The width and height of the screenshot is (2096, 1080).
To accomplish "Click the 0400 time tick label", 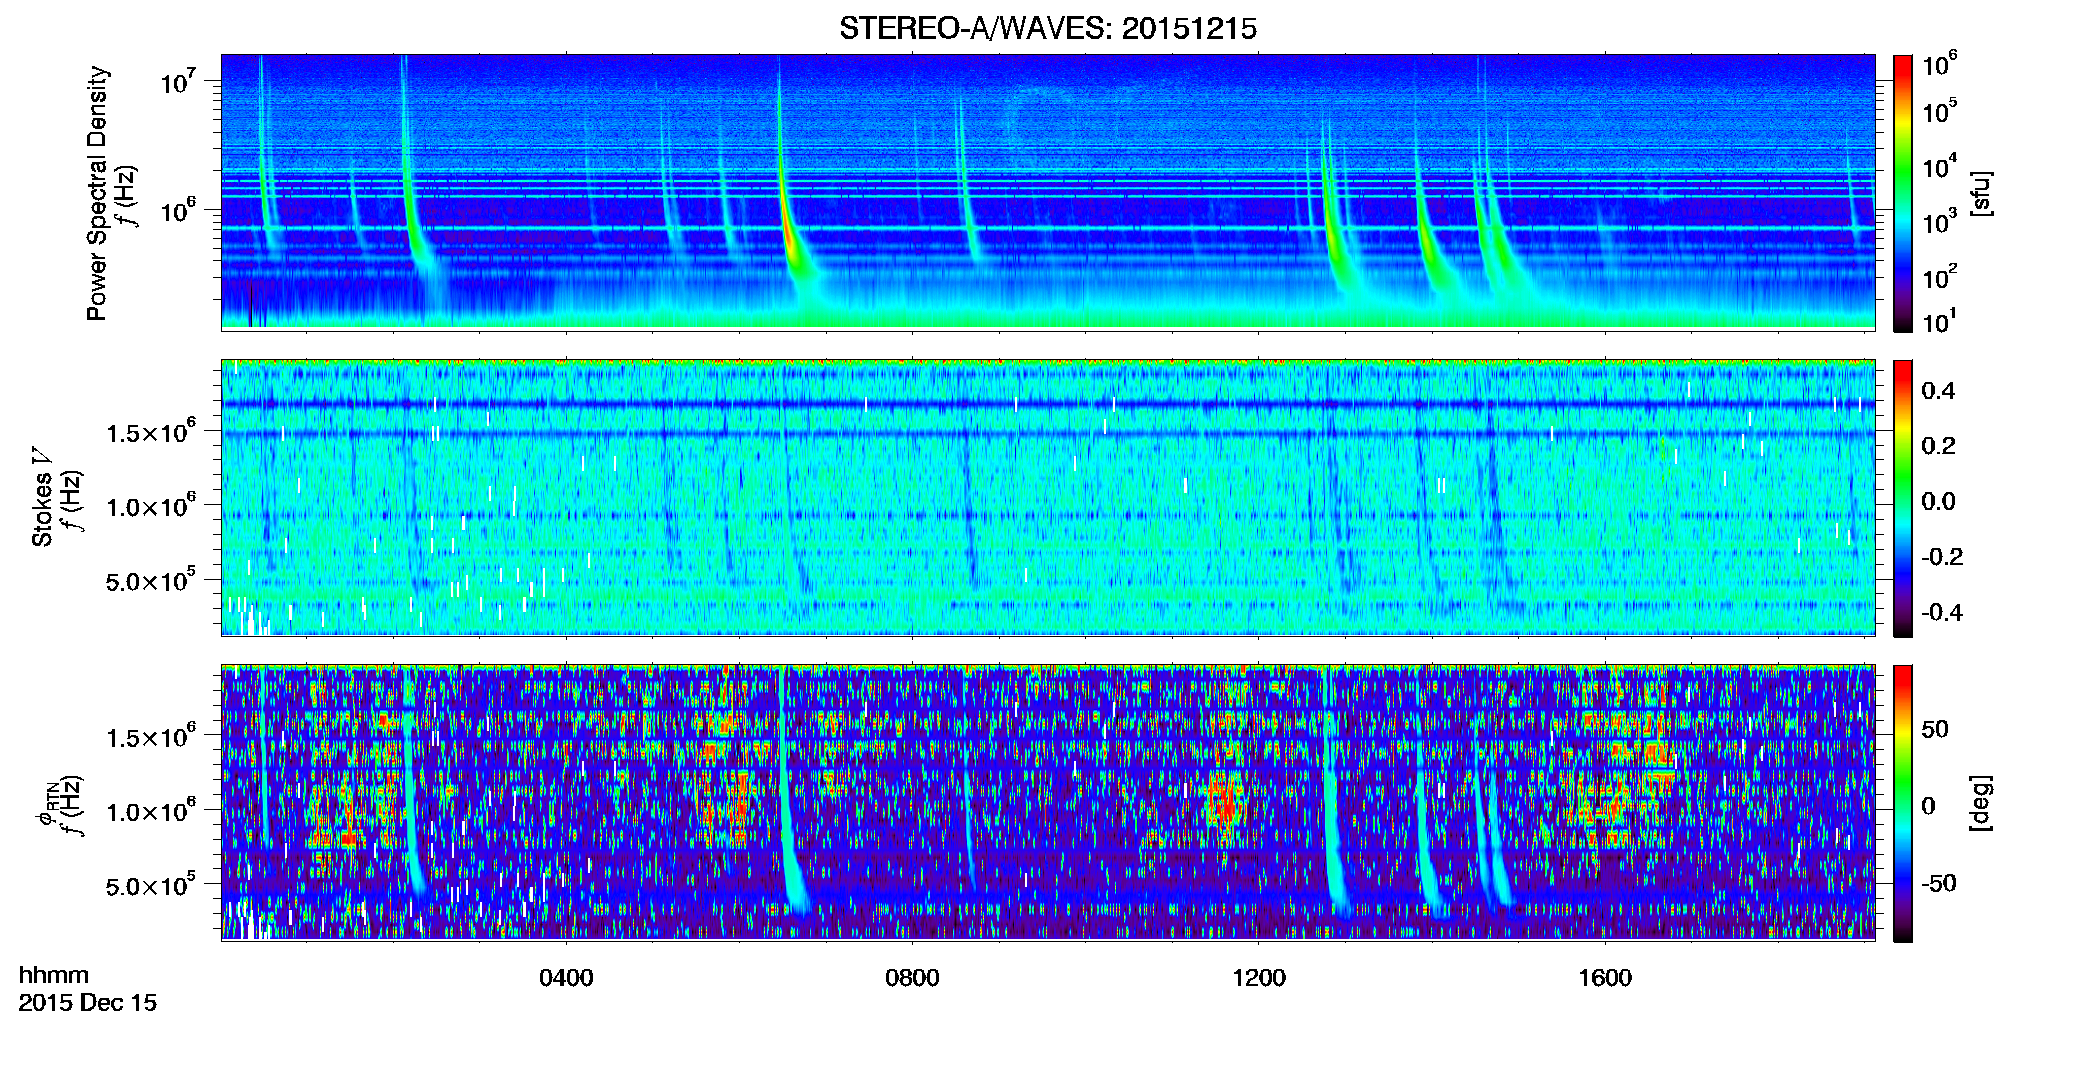I will point(566,977).
